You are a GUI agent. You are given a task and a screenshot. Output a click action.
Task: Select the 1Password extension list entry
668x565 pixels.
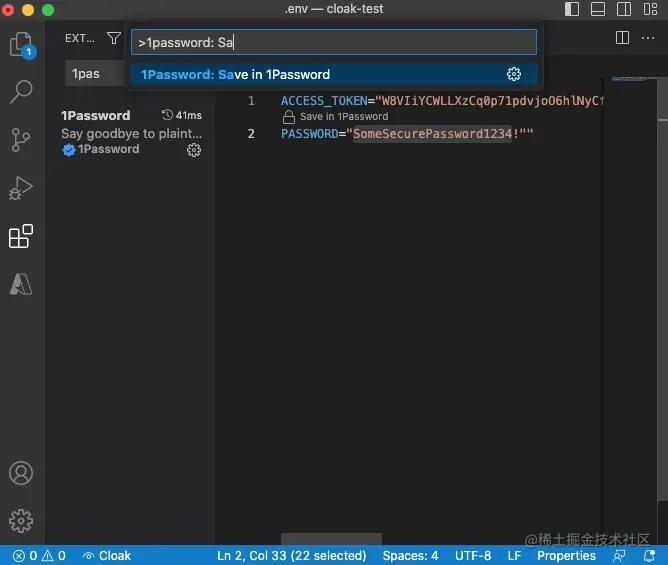click(x=131, y=133)
